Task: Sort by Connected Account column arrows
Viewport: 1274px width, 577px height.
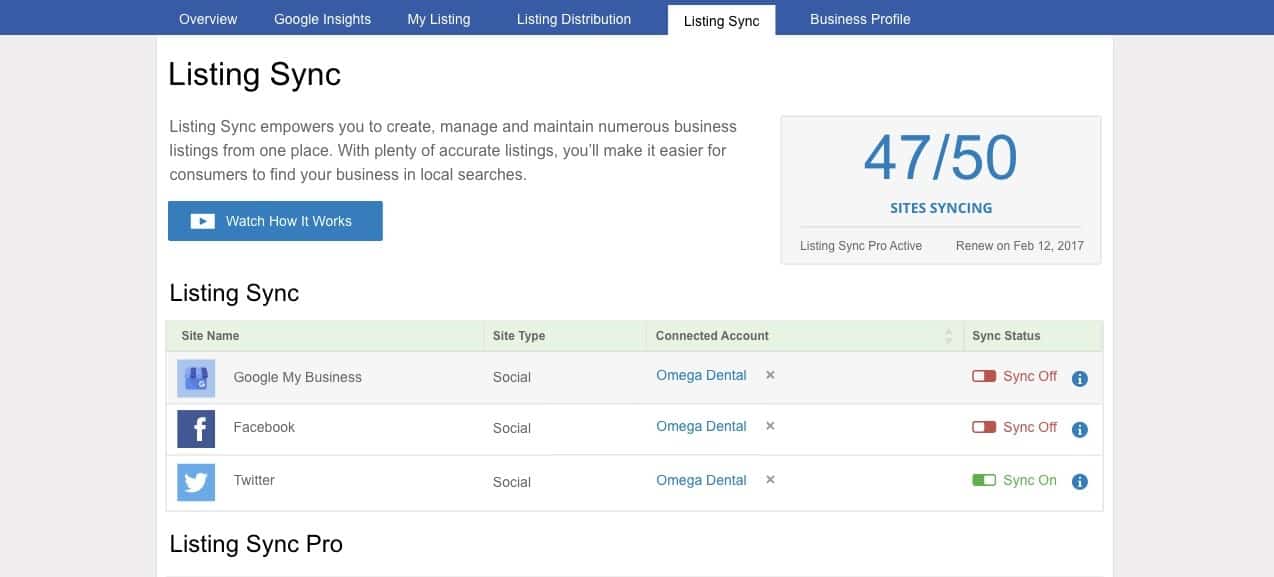Action: [x=948, y=336]
